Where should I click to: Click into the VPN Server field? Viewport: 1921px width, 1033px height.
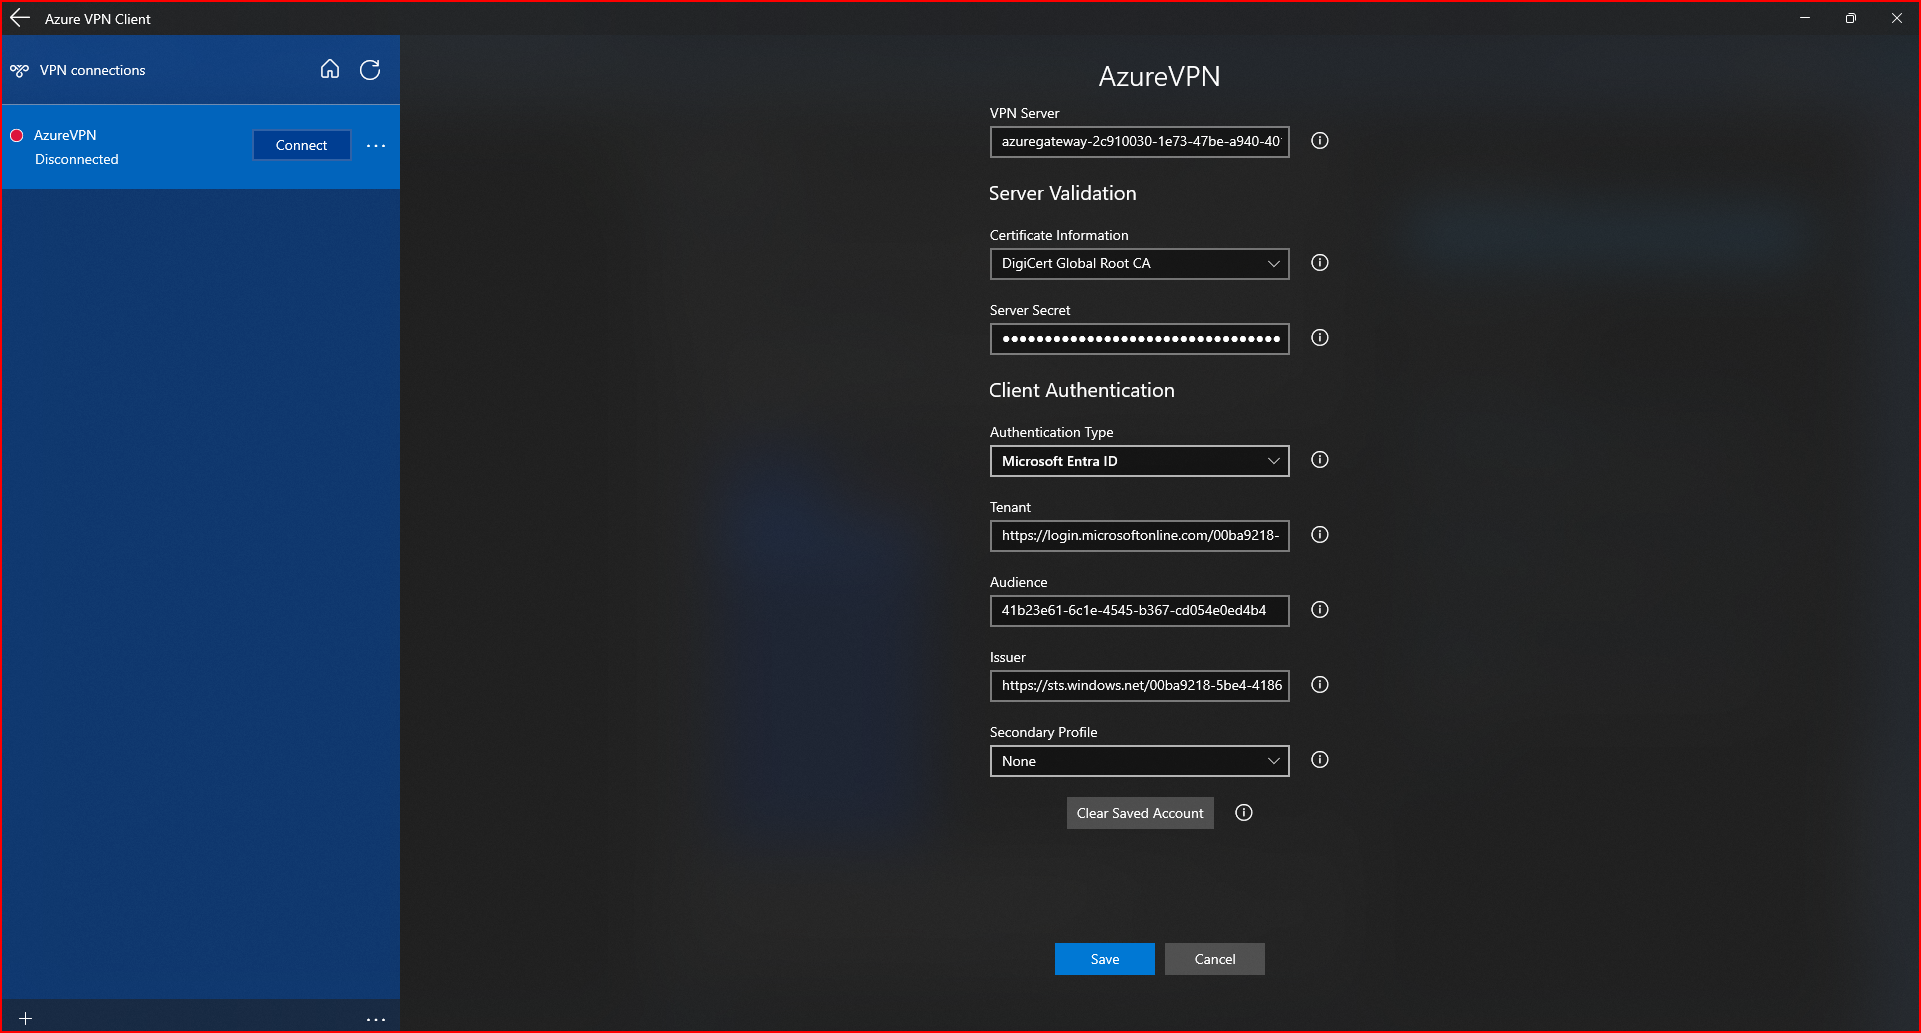(1139, 142)
